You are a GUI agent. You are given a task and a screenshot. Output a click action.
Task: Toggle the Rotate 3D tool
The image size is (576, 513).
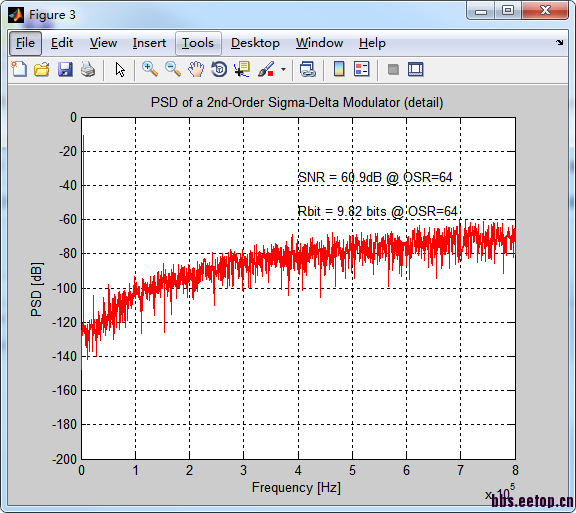click(x=219, y=69)
